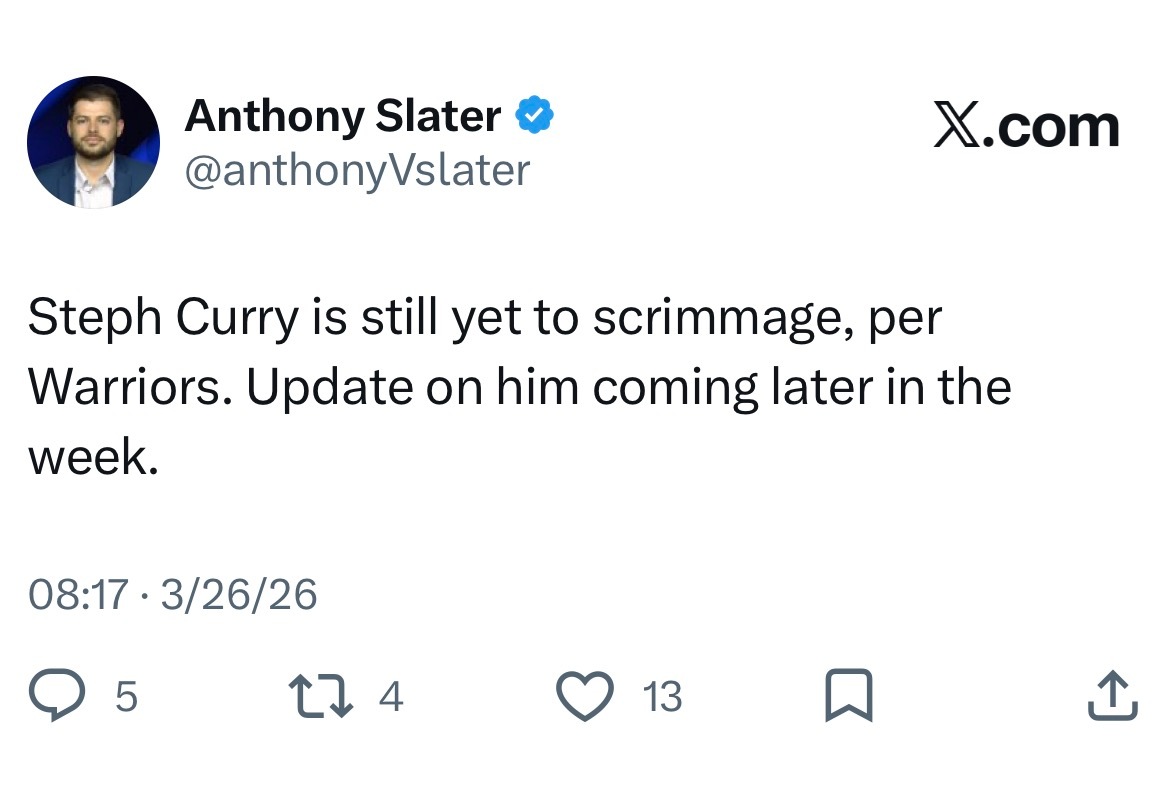Click the X.com logo
The width and height of the screenshot is (1170, 789).
pos(1026,127)
